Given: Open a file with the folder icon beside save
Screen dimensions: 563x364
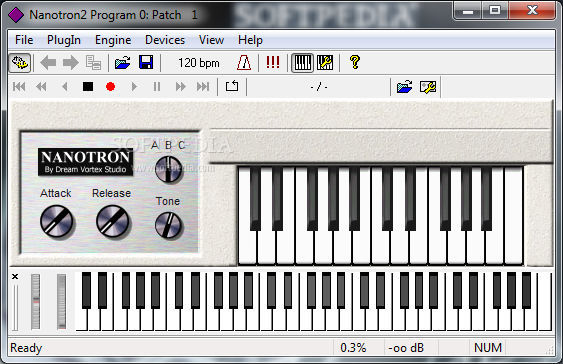Looking at the screenshot, I should (122, 63).
